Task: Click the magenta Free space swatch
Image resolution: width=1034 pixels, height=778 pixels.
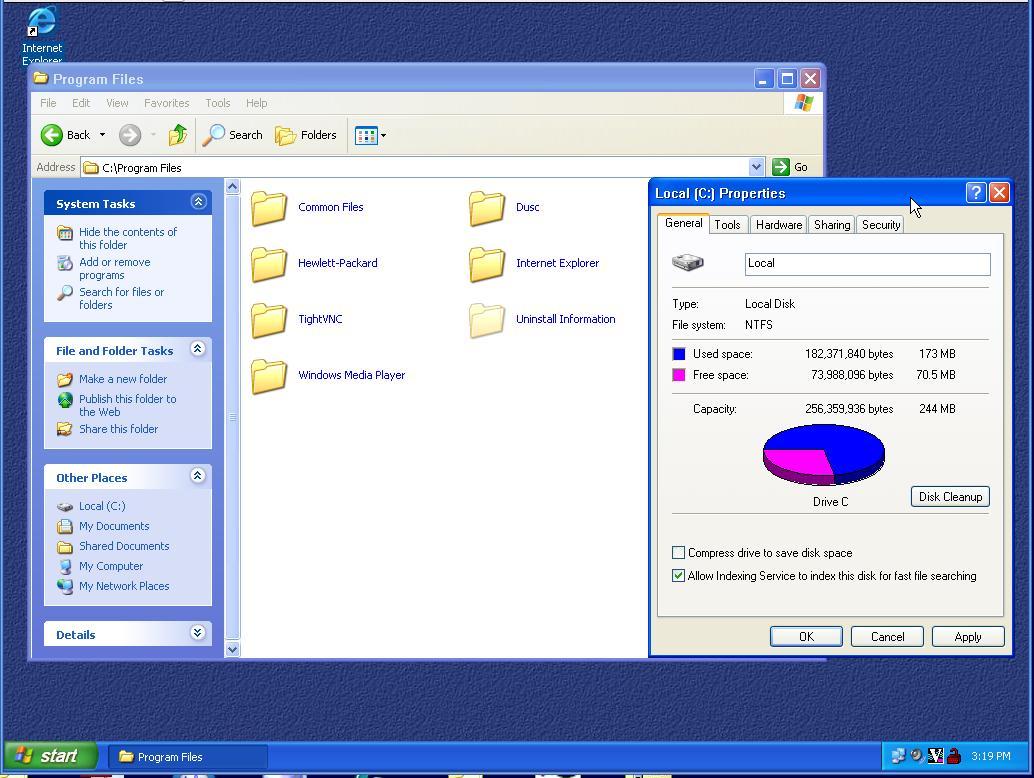Action: click(x=679, y=375)
